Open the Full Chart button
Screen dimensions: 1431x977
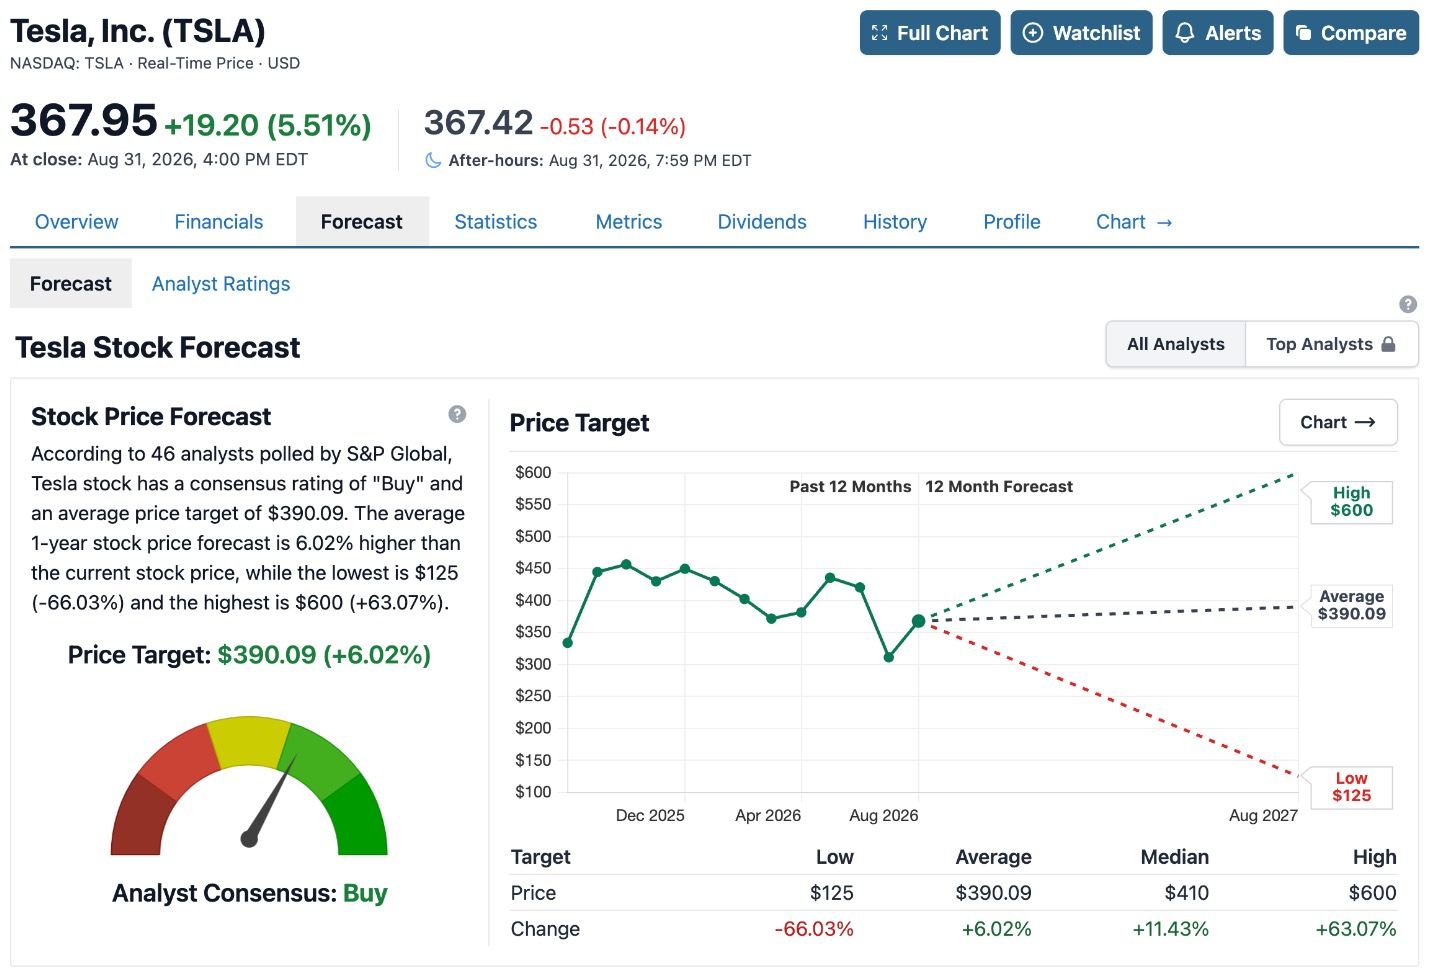tap(930, 33)
